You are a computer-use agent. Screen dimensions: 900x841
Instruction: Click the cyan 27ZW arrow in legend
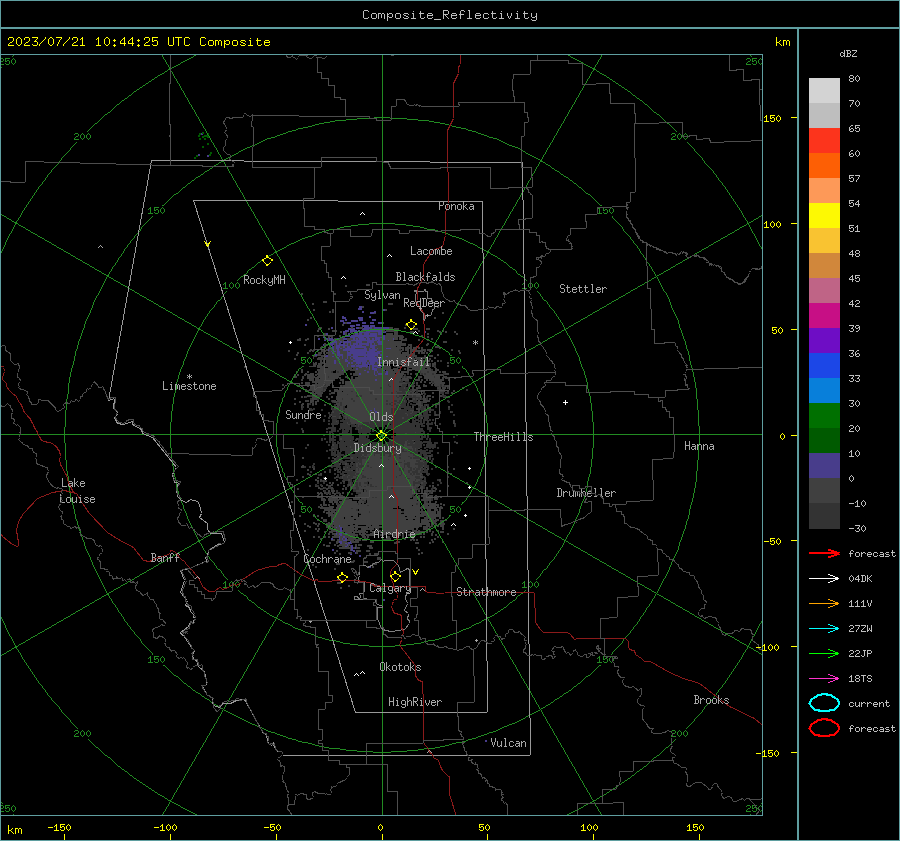824,629
